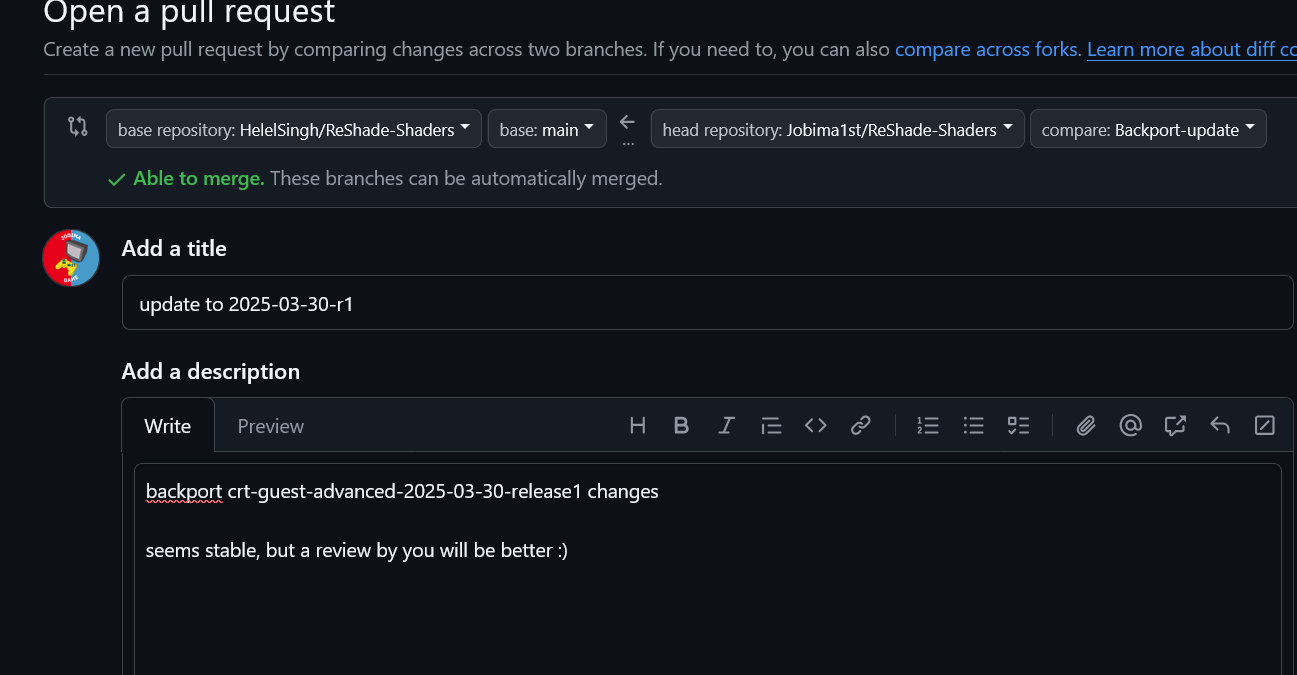The width and height of the screenshot is (1297, 675).
Task: Switch to the Preview tab
Action: 271,426
